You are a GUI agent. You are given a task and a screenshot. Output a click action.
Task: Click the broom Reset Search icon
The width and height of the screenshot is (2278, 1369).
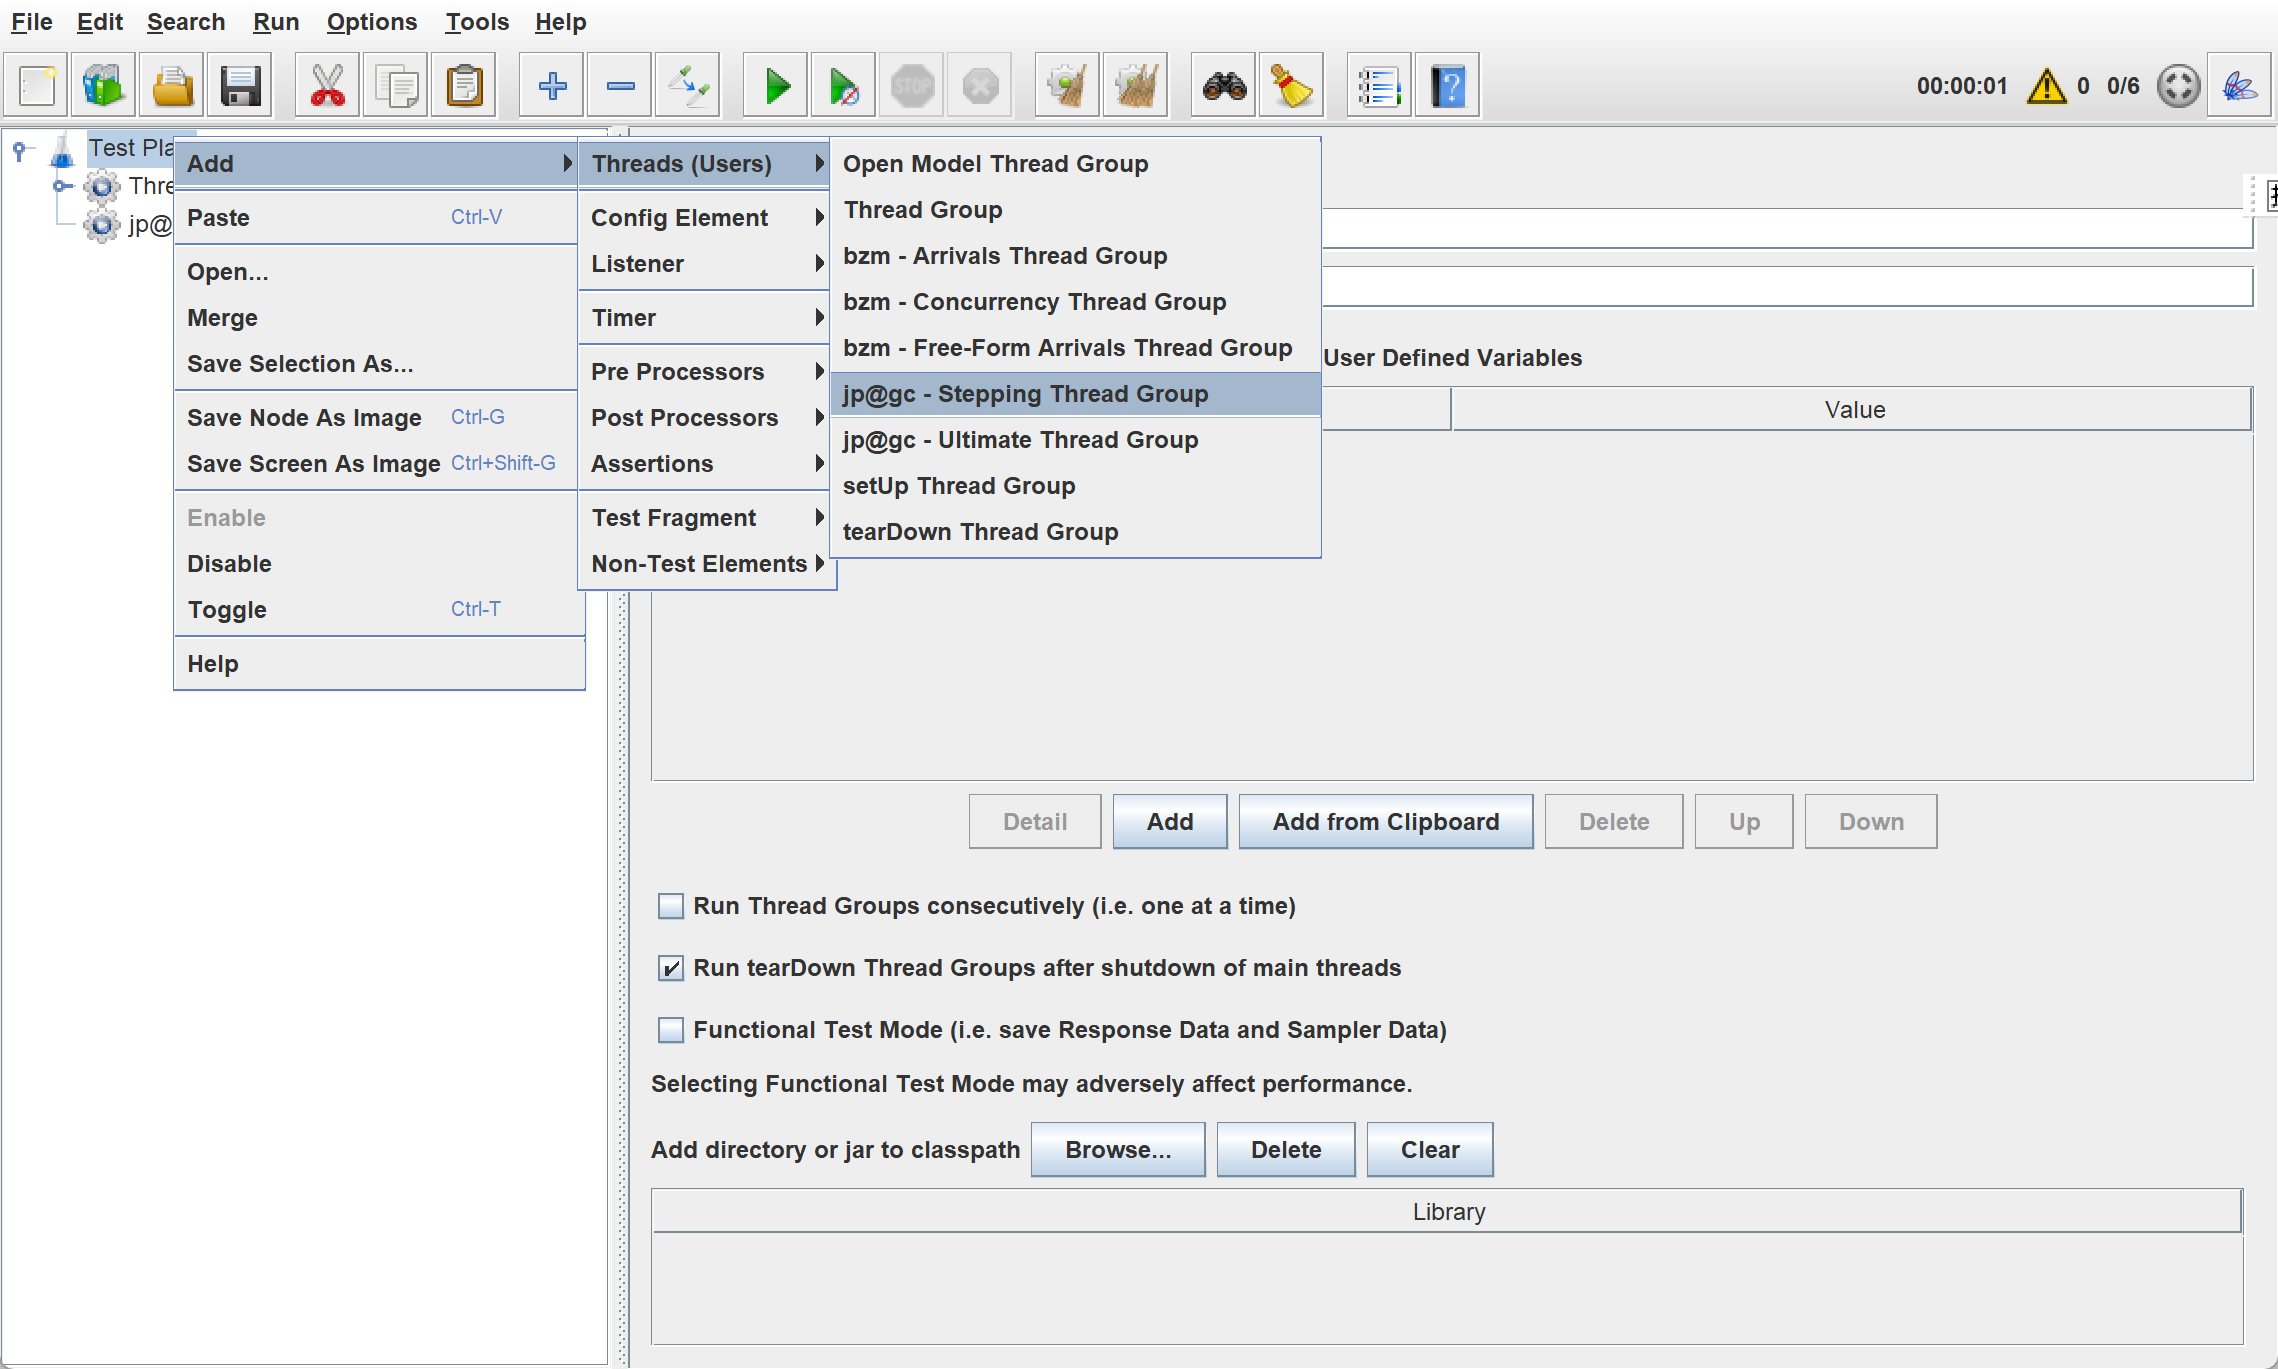[1291, 86]
